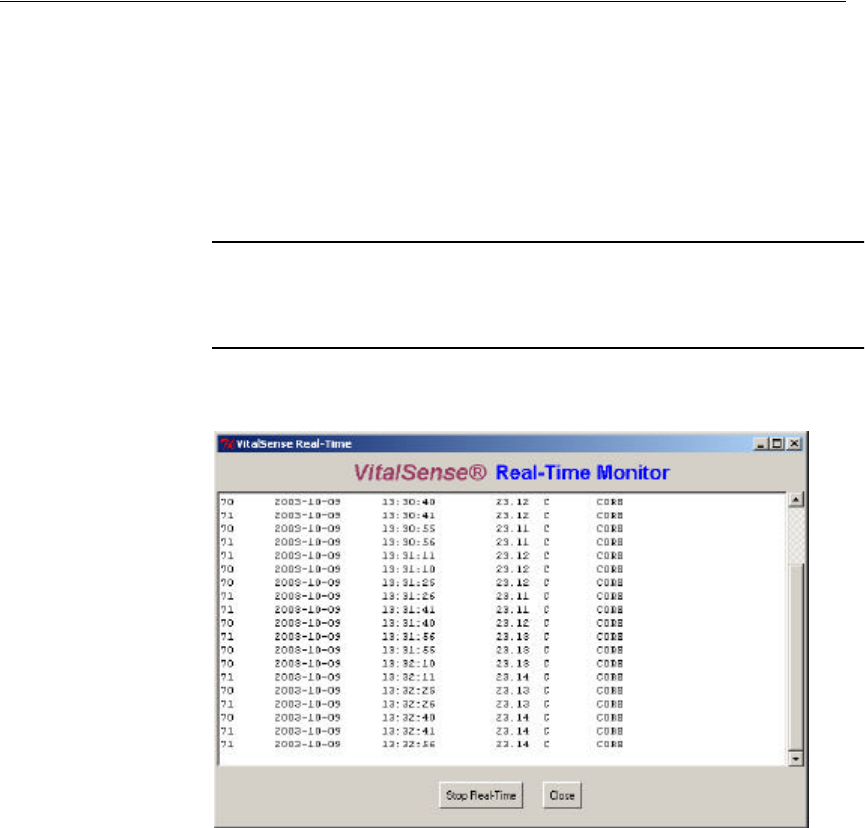
Task: Select the time value 13:31:10
Action: [x=408, y=569]
